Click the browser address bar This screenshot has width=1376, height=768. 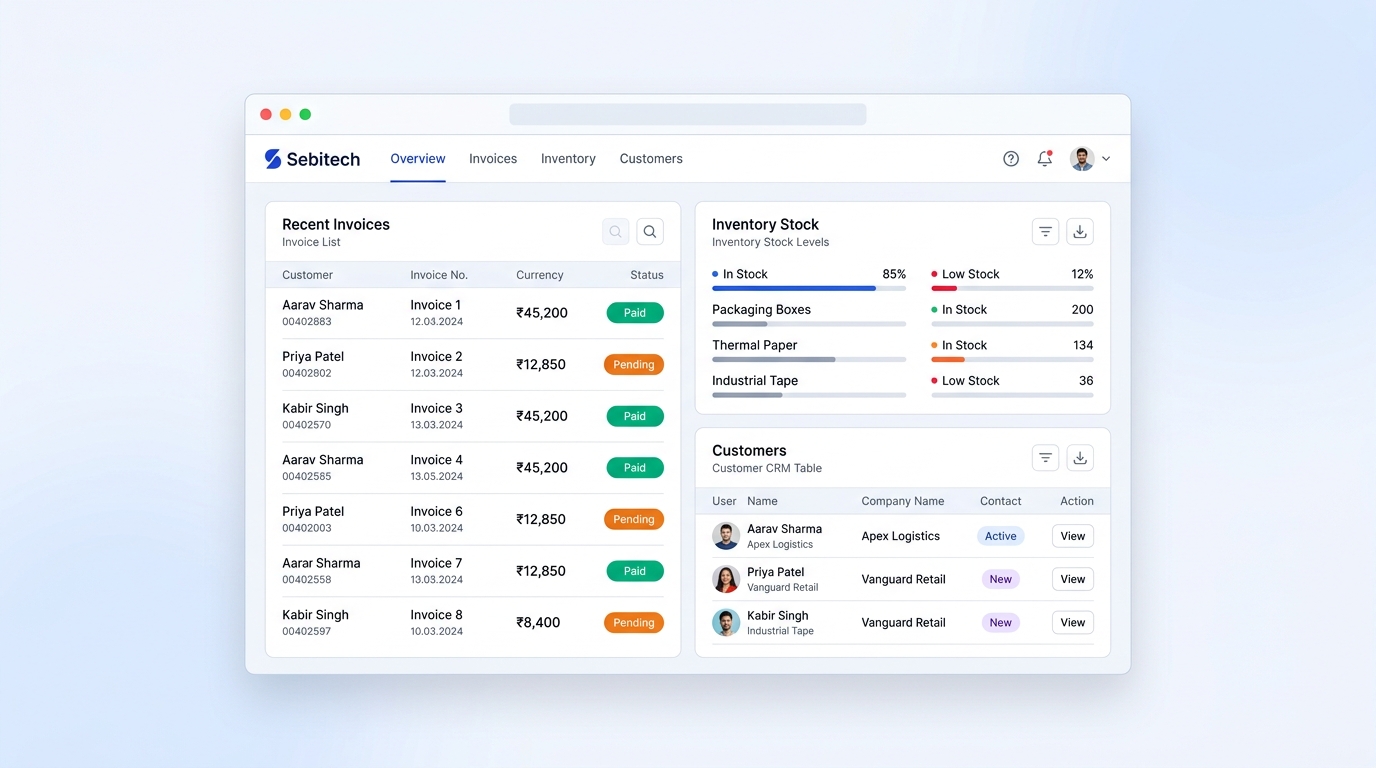pyautogui.click(x=688, y=114)
